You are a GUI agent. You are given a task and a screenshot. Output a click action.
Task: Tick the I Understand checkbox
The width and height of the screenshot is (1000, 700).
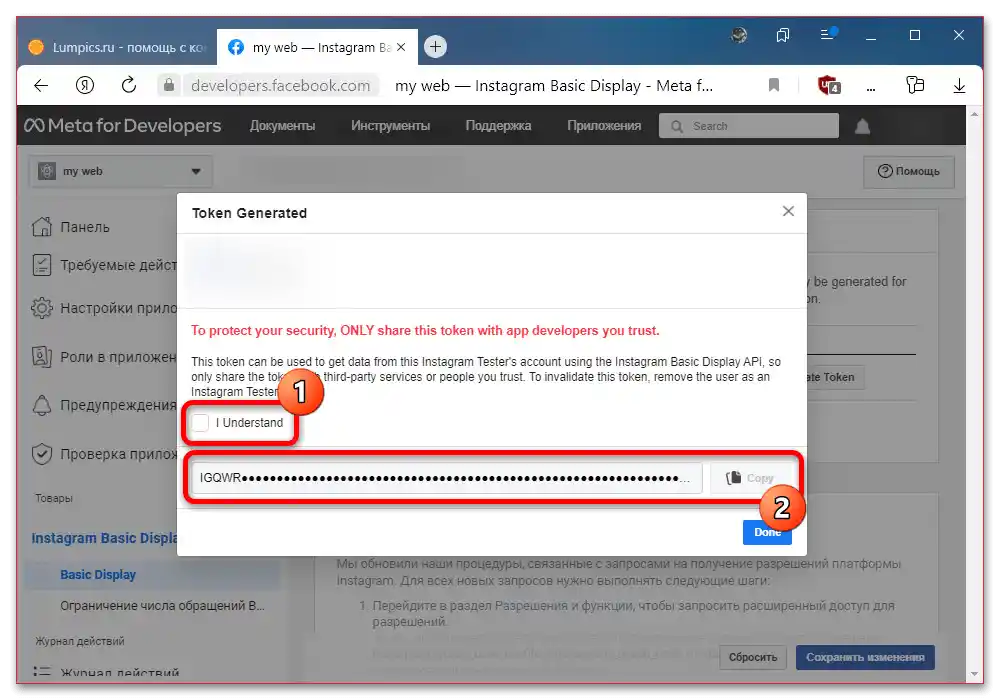(x=200, y=423)
